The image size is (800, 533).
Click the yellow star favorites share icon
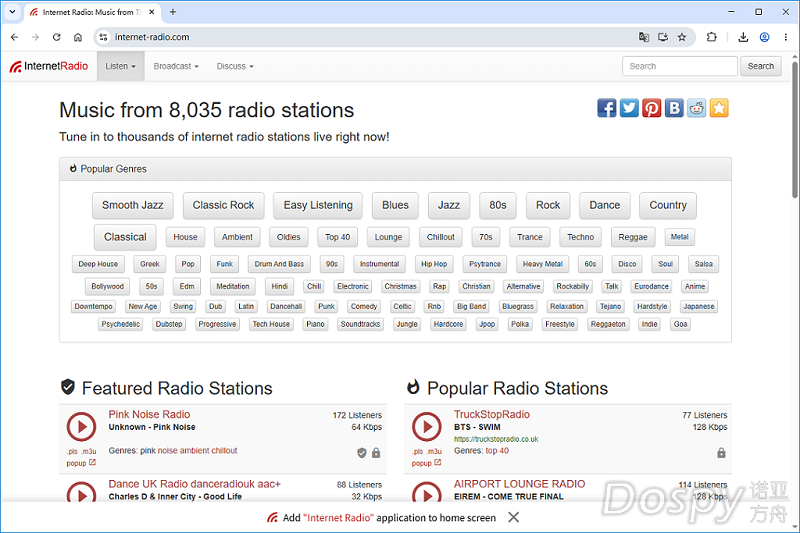click(x=719, y=108)
